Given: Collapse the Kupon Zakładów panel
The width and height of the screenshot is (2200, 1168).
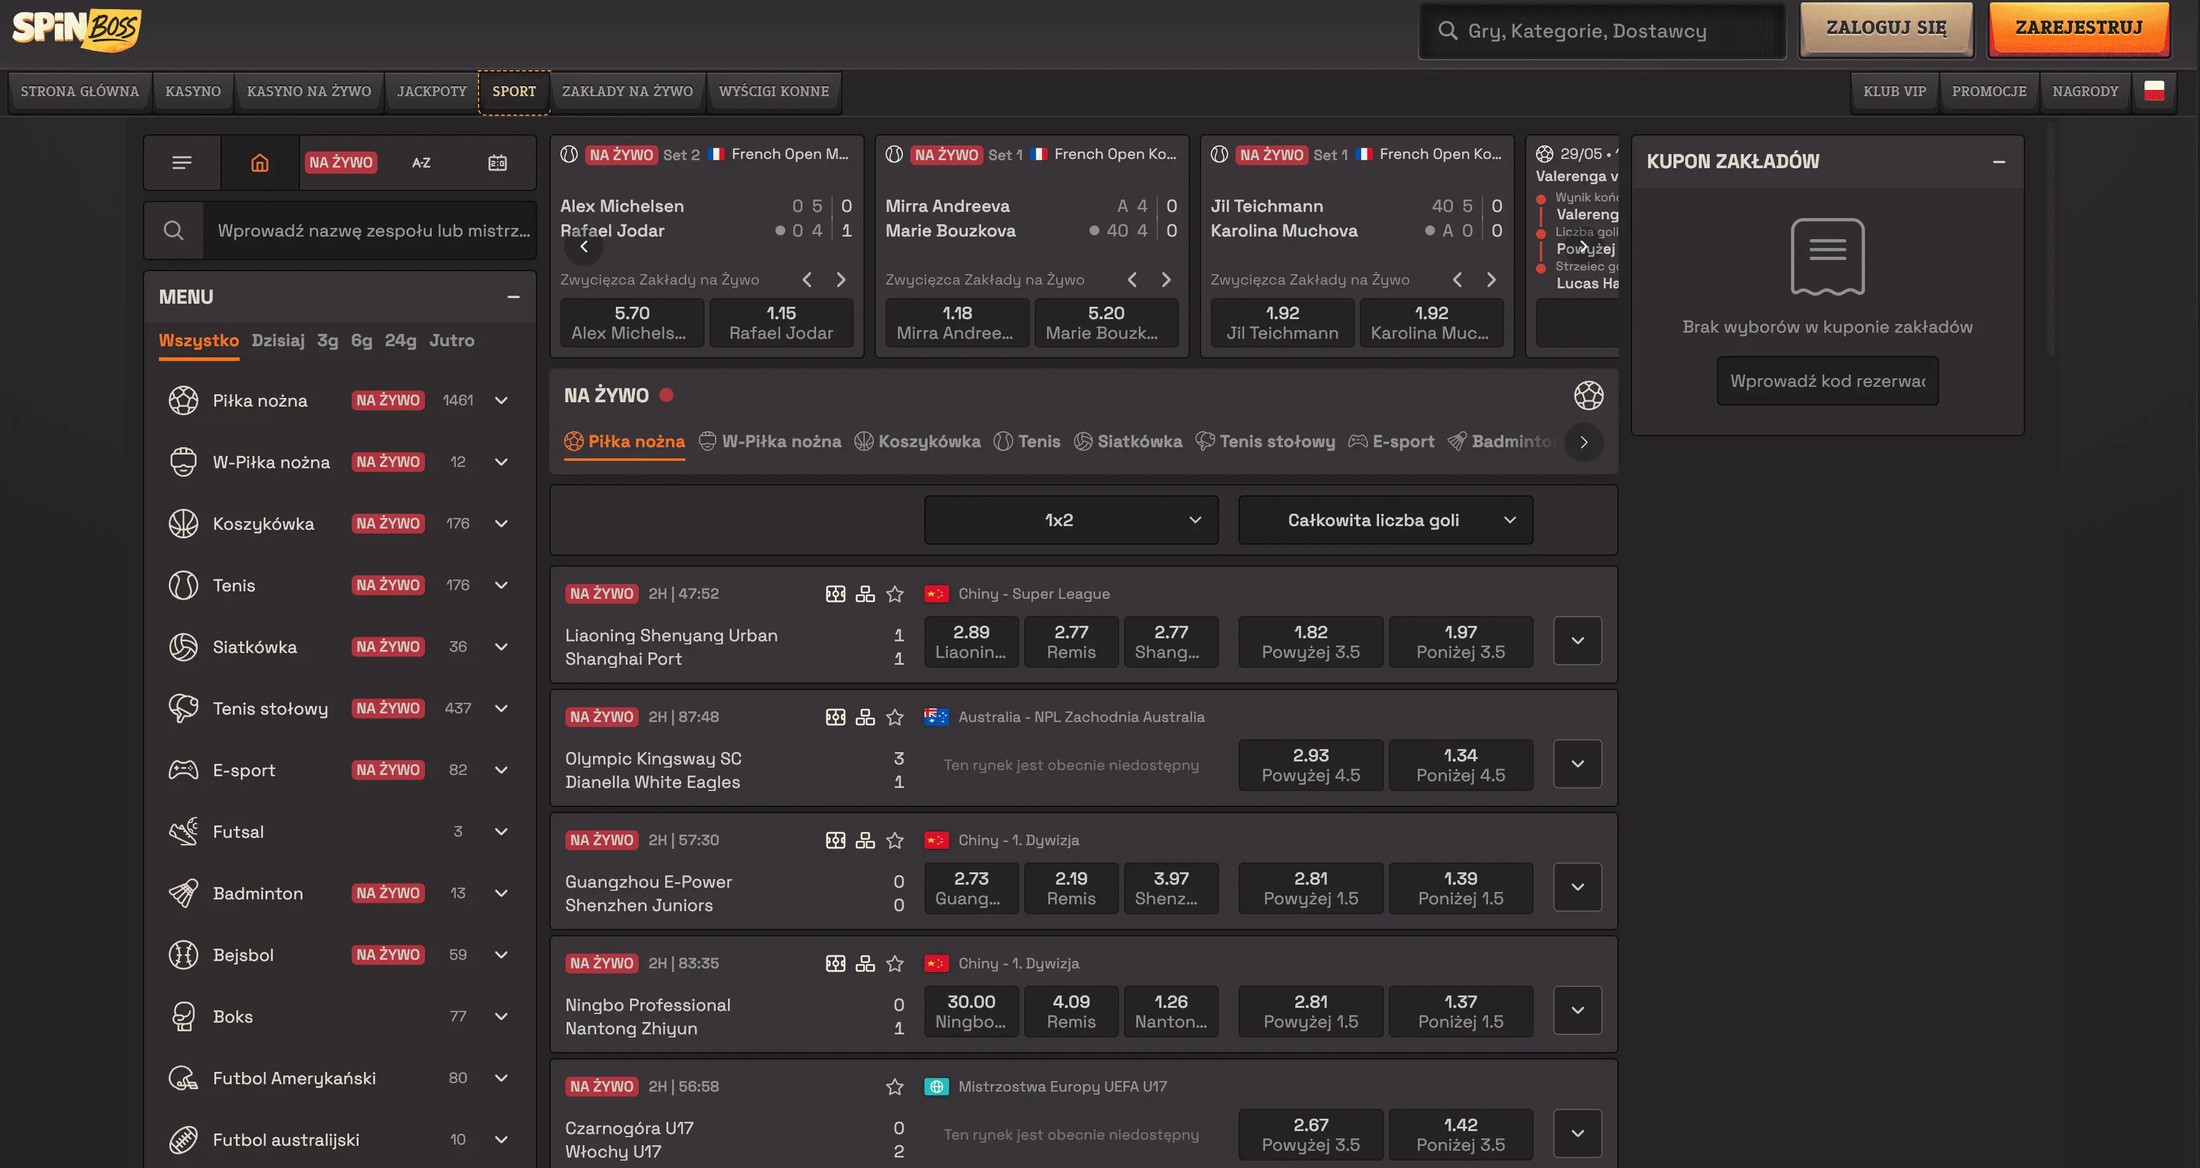Looking at the screenshot, I should click(x=1998, y=161).
